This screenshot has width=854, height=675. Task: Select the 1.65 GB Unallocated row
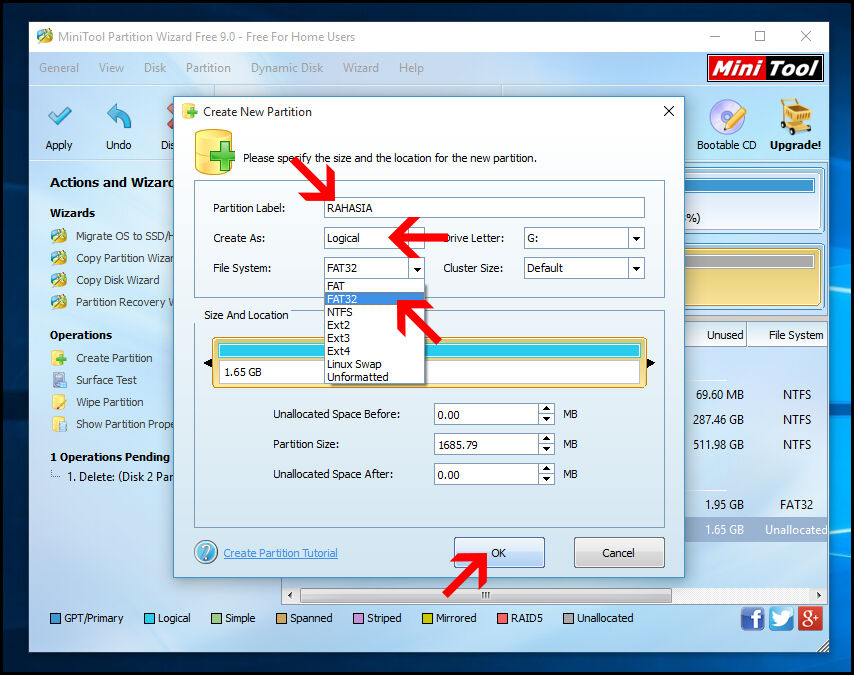point(756,530)
